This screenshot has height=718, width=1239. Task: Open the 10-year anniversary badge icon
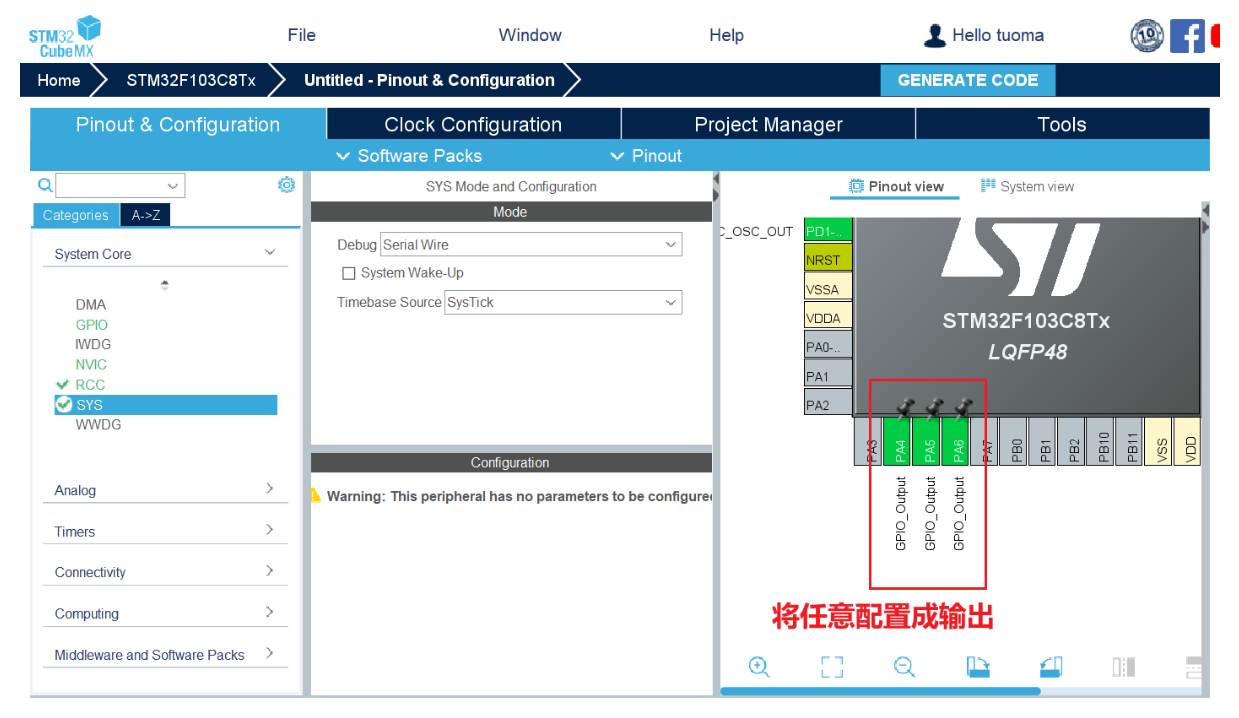(1146, 36)
